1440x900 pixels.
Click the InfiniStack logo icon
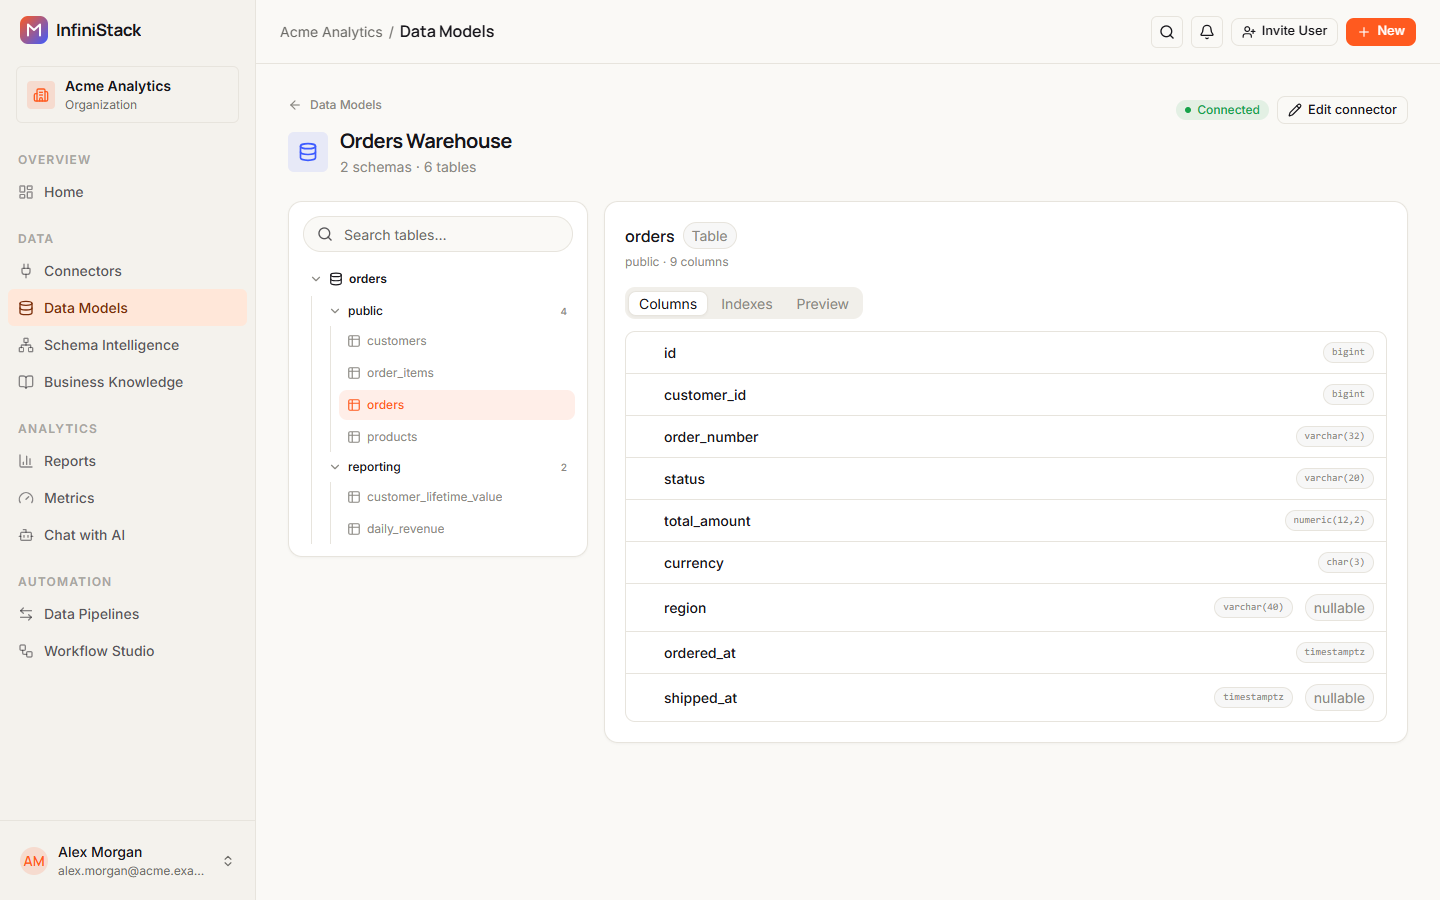point(34,30)
